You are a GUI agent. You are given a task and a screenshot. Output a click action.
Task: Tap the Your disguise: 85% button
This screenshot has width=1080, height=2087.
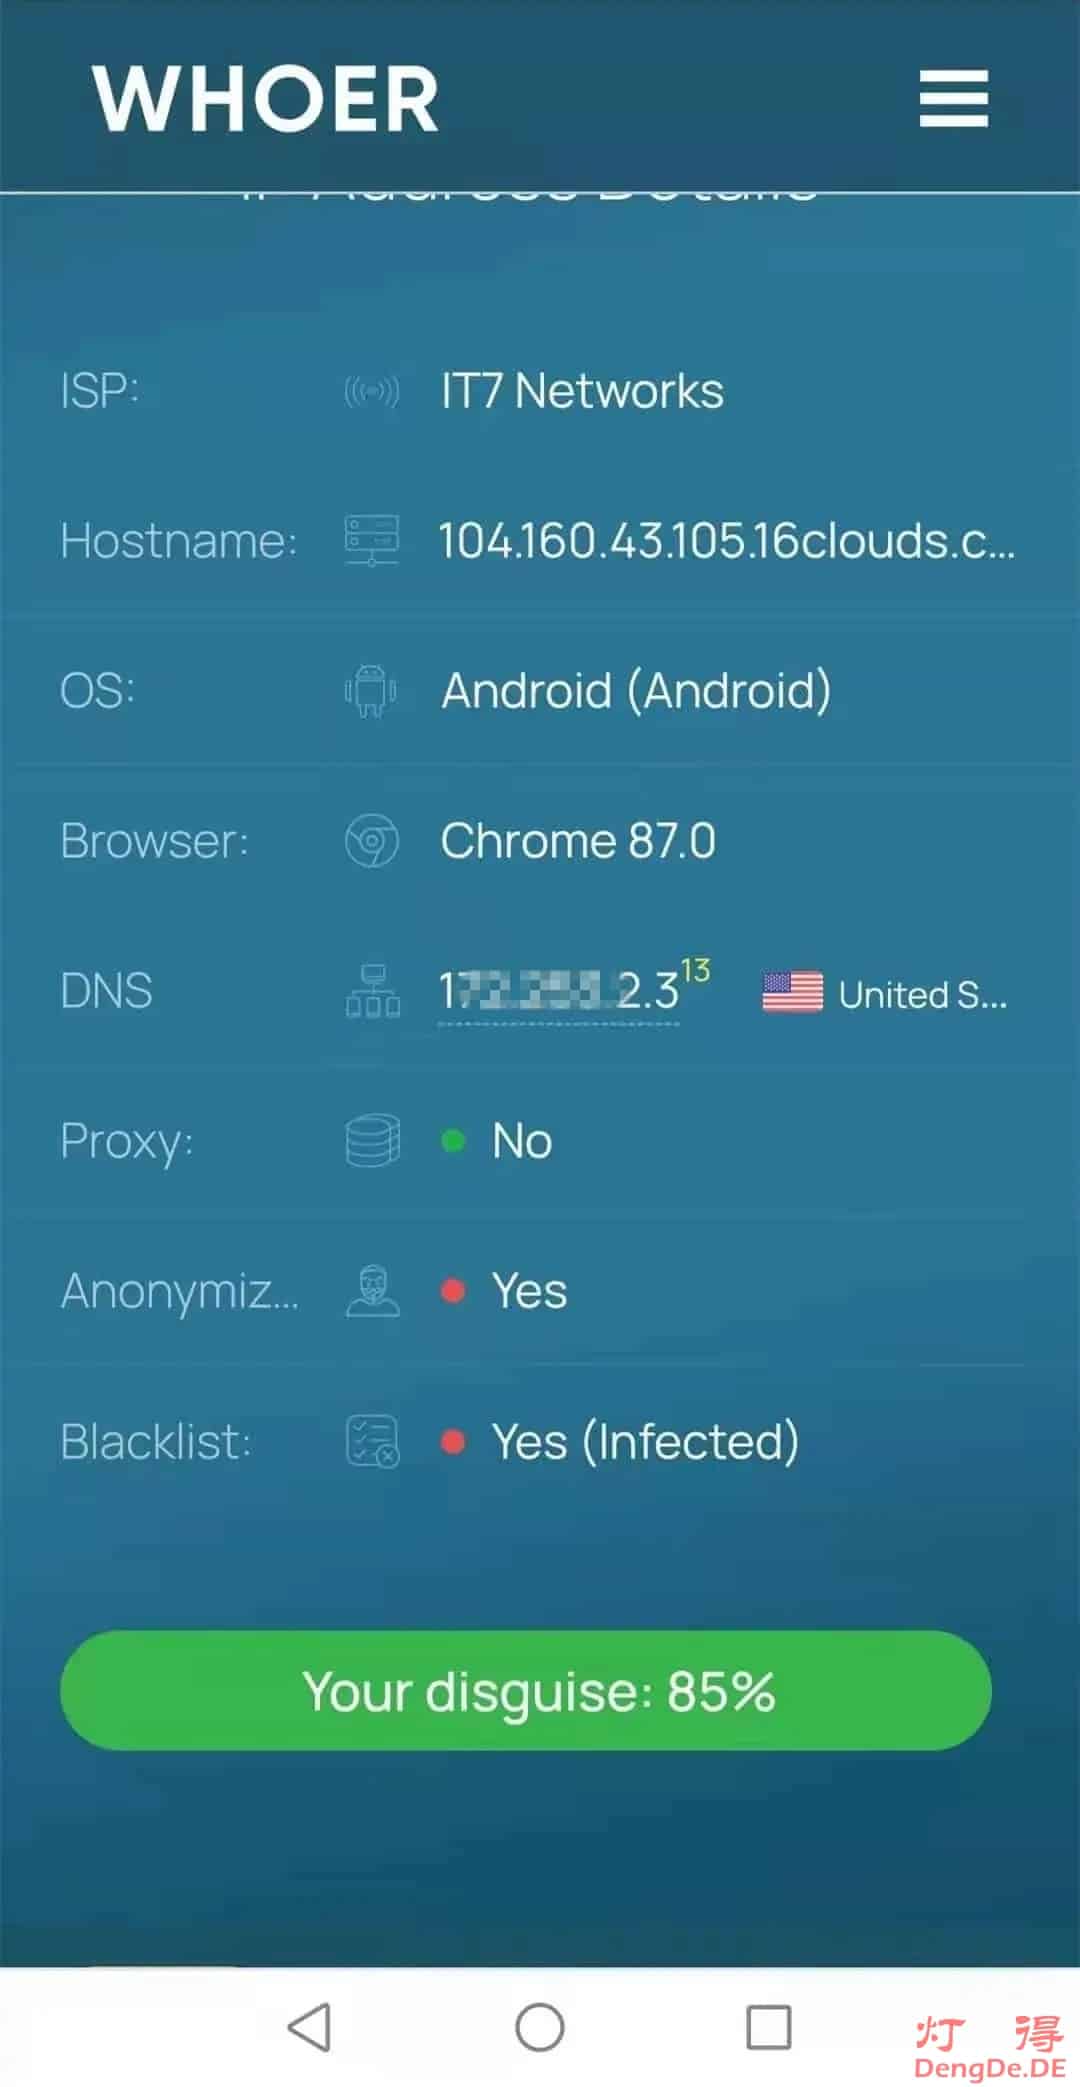(x=526, y=1690)
